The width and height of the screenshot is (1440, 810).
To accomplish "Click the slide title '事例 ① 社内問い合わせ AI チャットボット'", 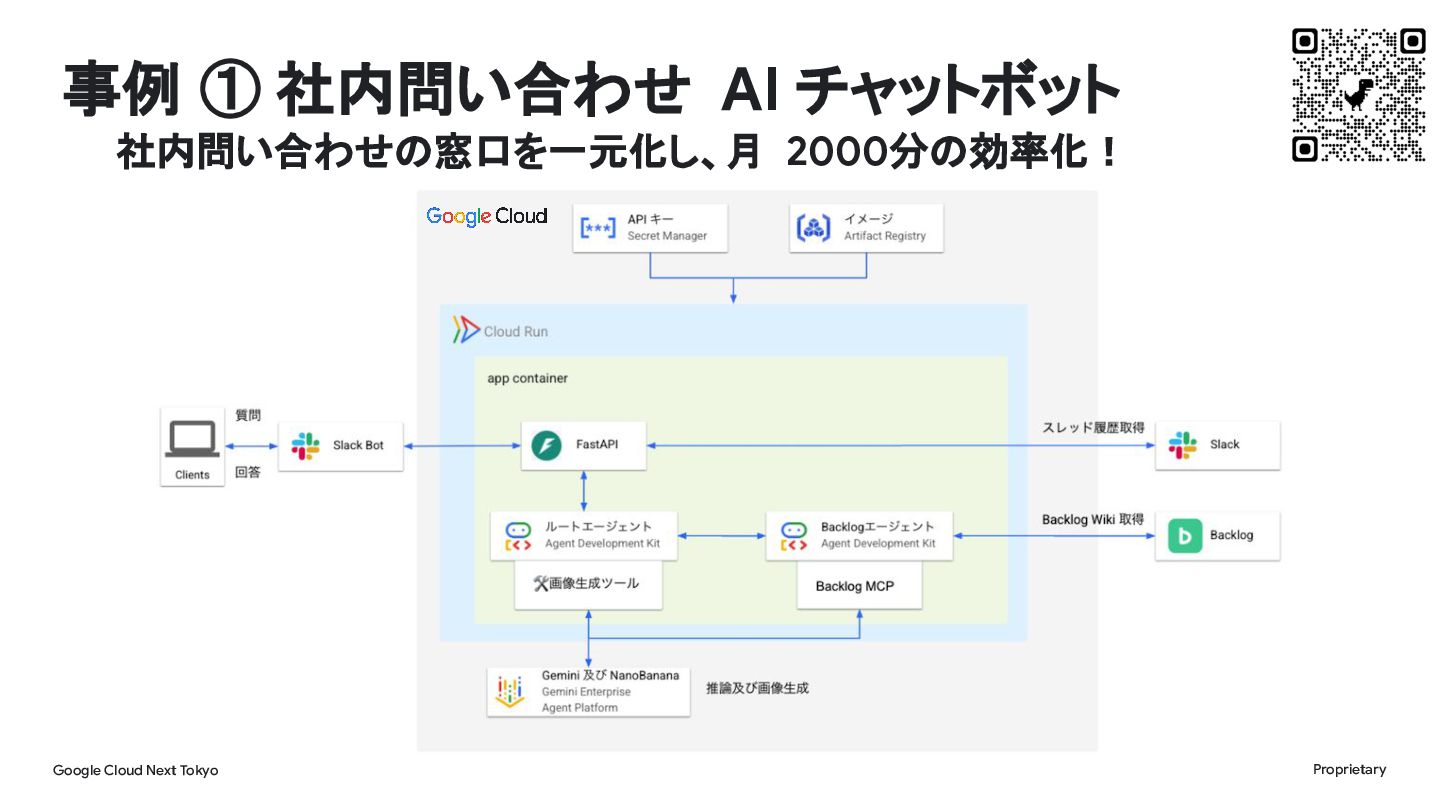I will (x=590, y=88).
